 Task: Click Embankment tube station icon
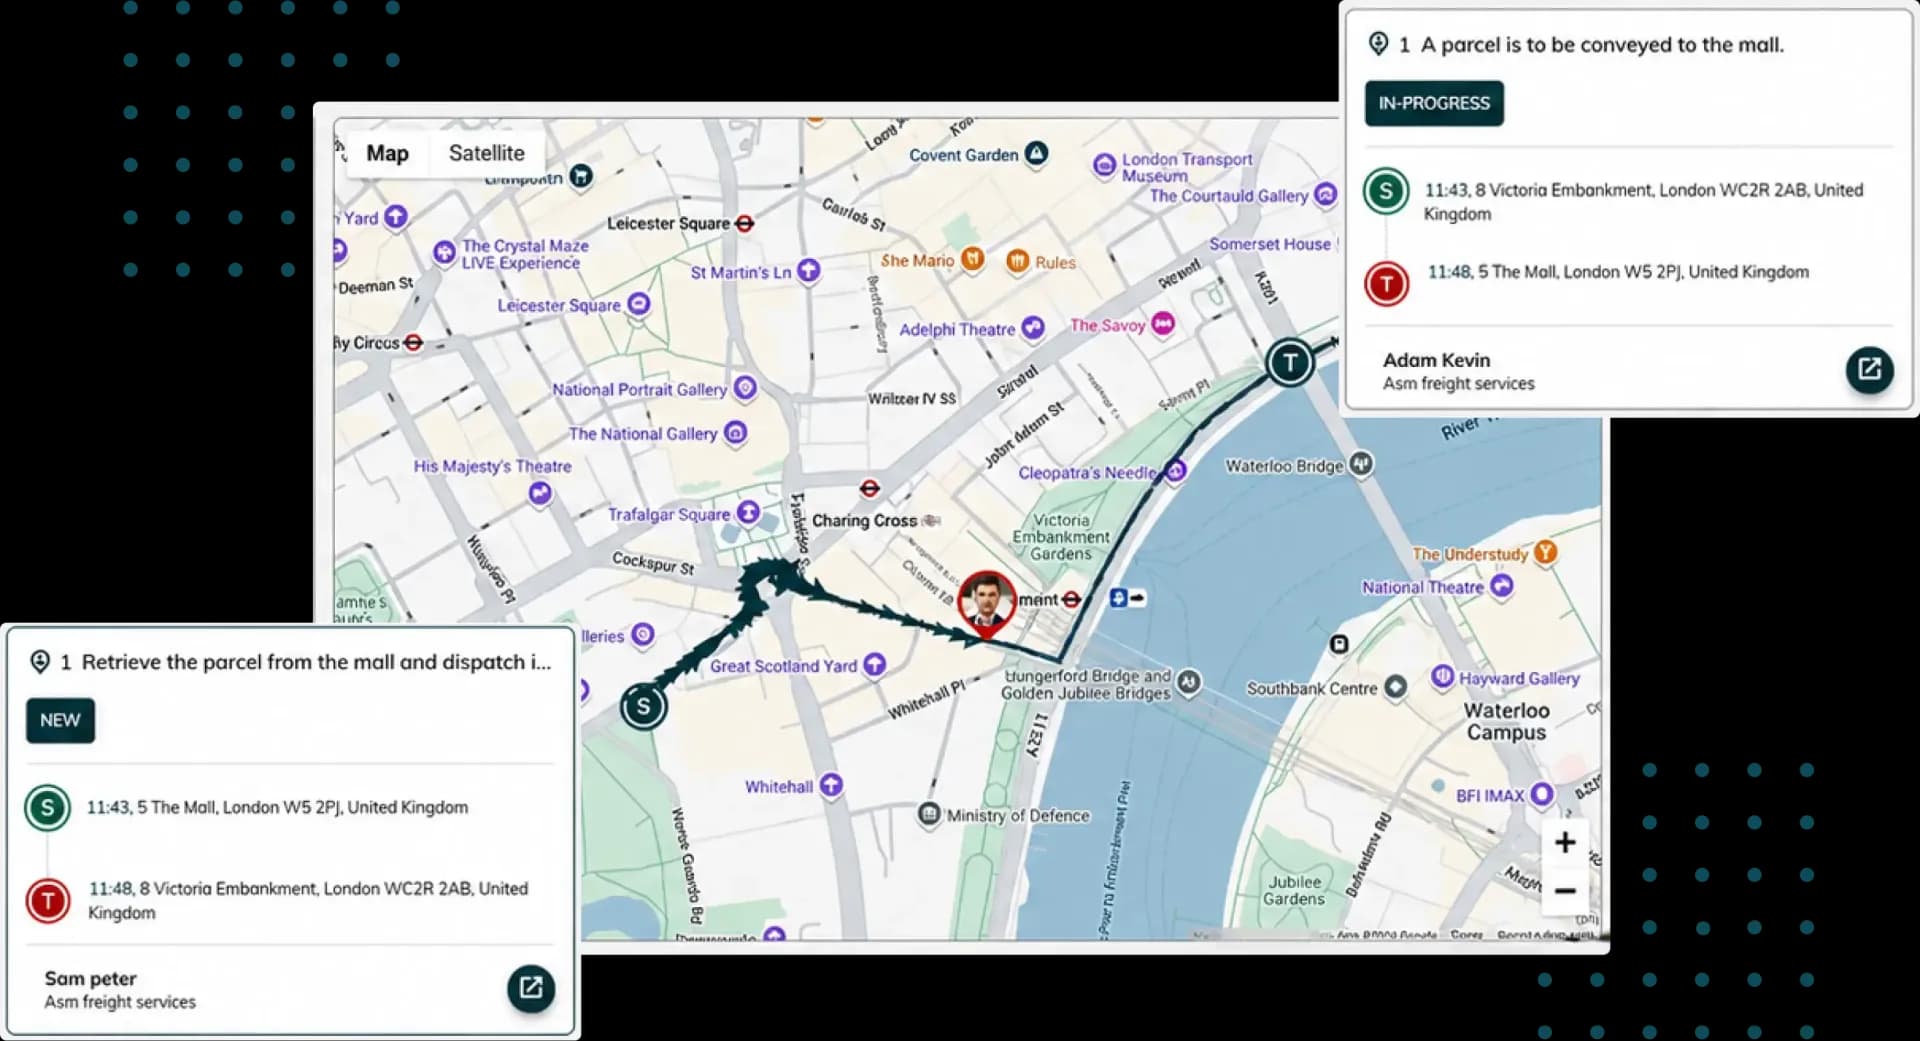[1071, 599]
